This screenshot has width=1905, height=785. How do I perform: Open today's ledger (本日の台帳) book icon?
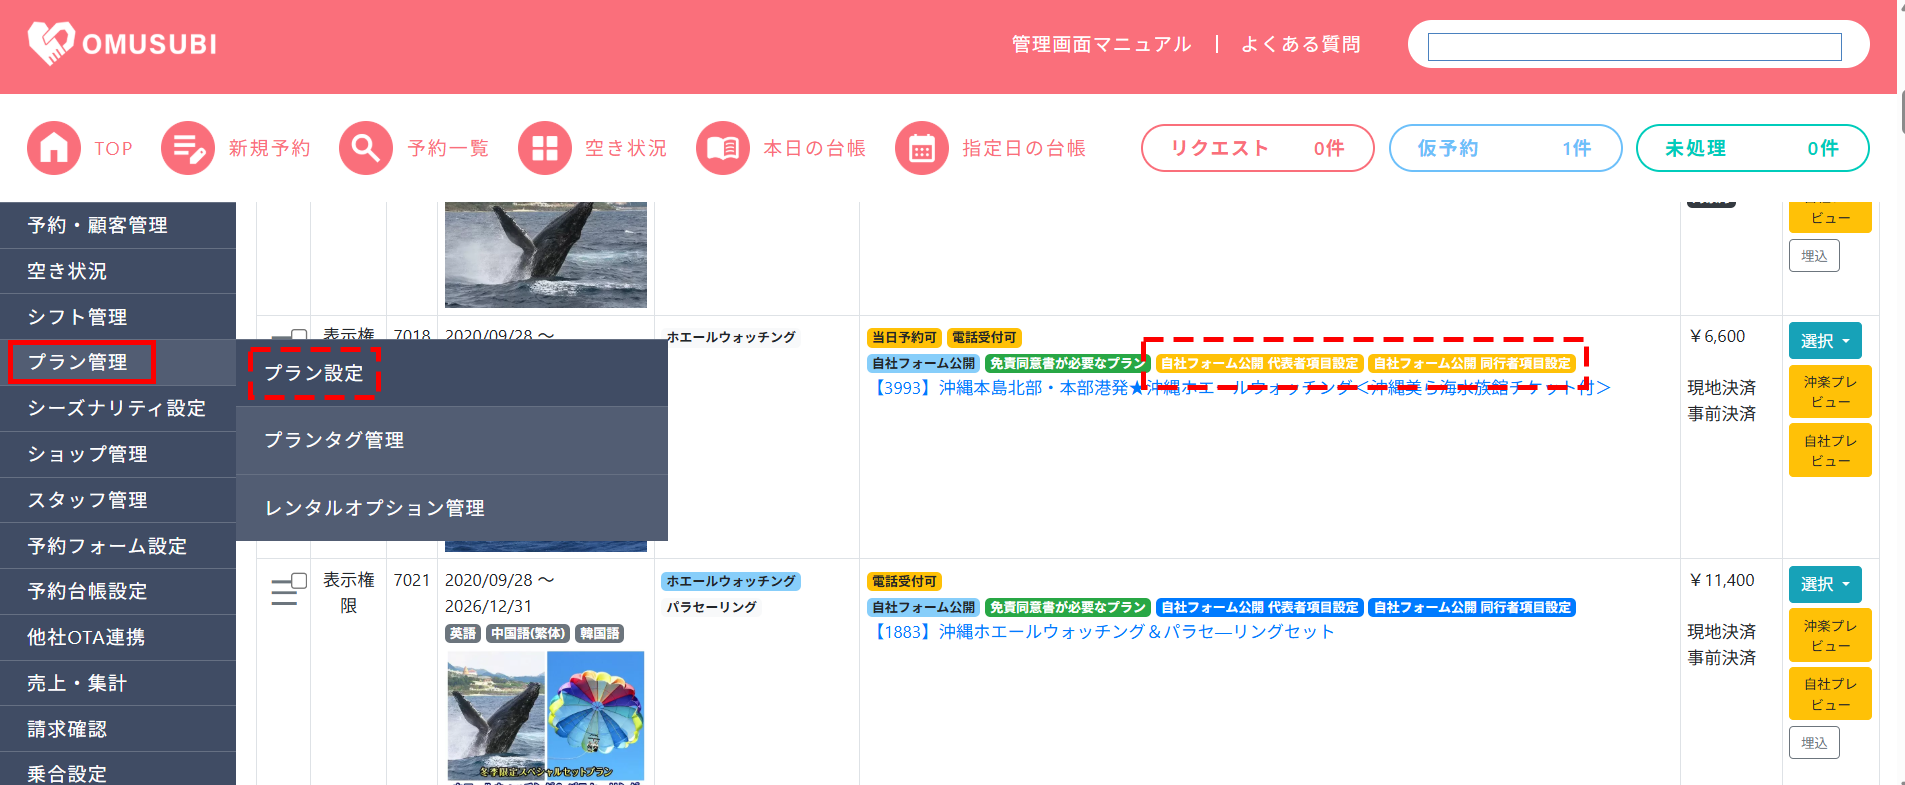pyautogui.click(x=722, y=148)
